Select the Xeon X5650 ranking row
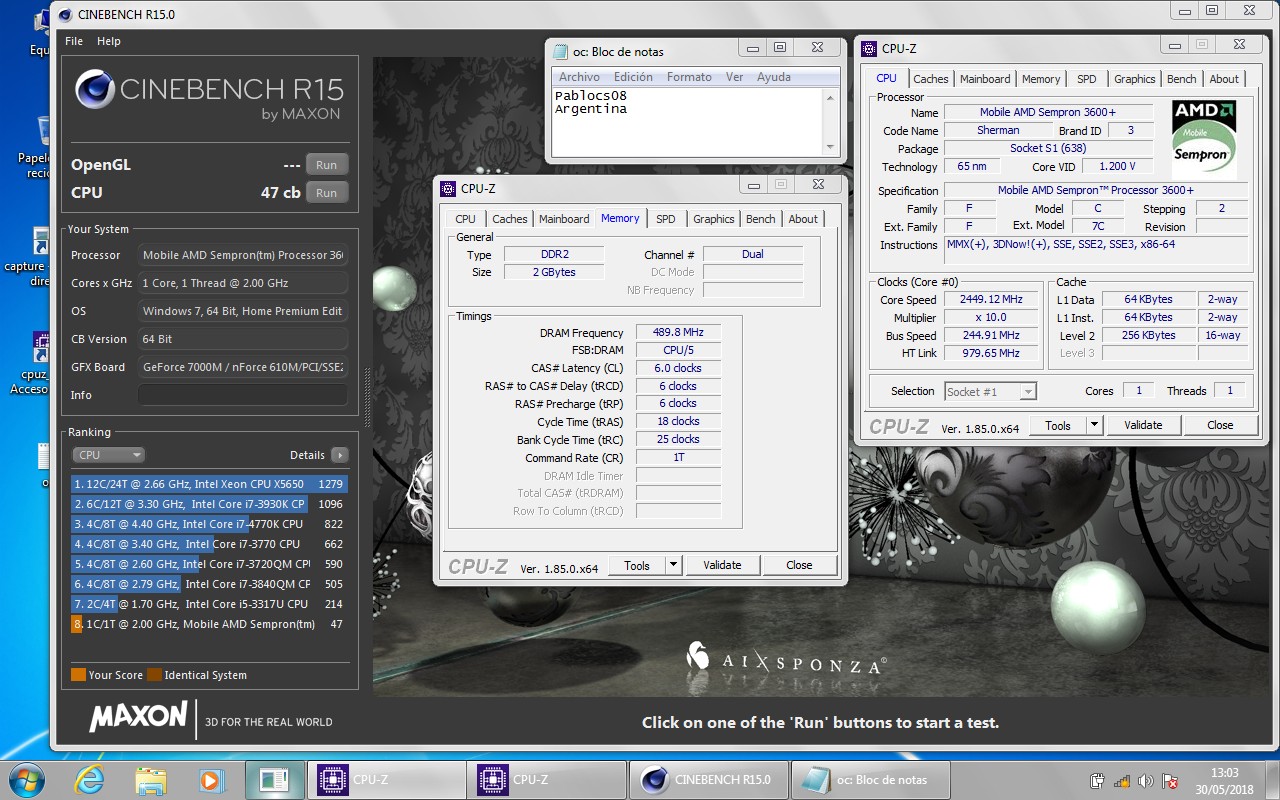The height and width of the screenshot is (800, 1280). tap(209, 484)
